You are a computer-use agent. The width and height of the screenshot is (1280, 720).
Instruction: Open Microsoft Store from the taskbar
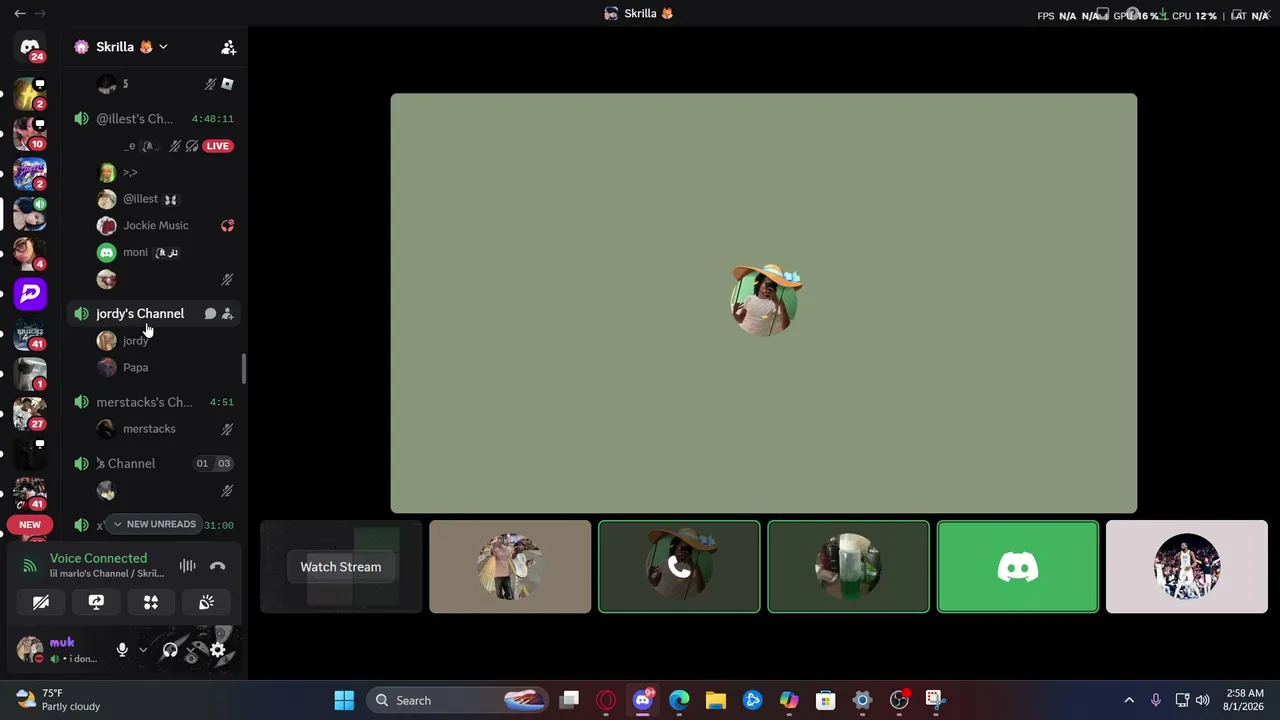[825, 700]
